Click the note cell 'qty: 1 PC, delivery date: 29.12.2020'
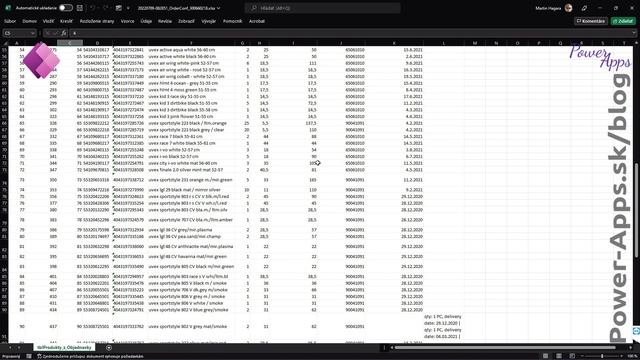 click(x=444, y=327)
